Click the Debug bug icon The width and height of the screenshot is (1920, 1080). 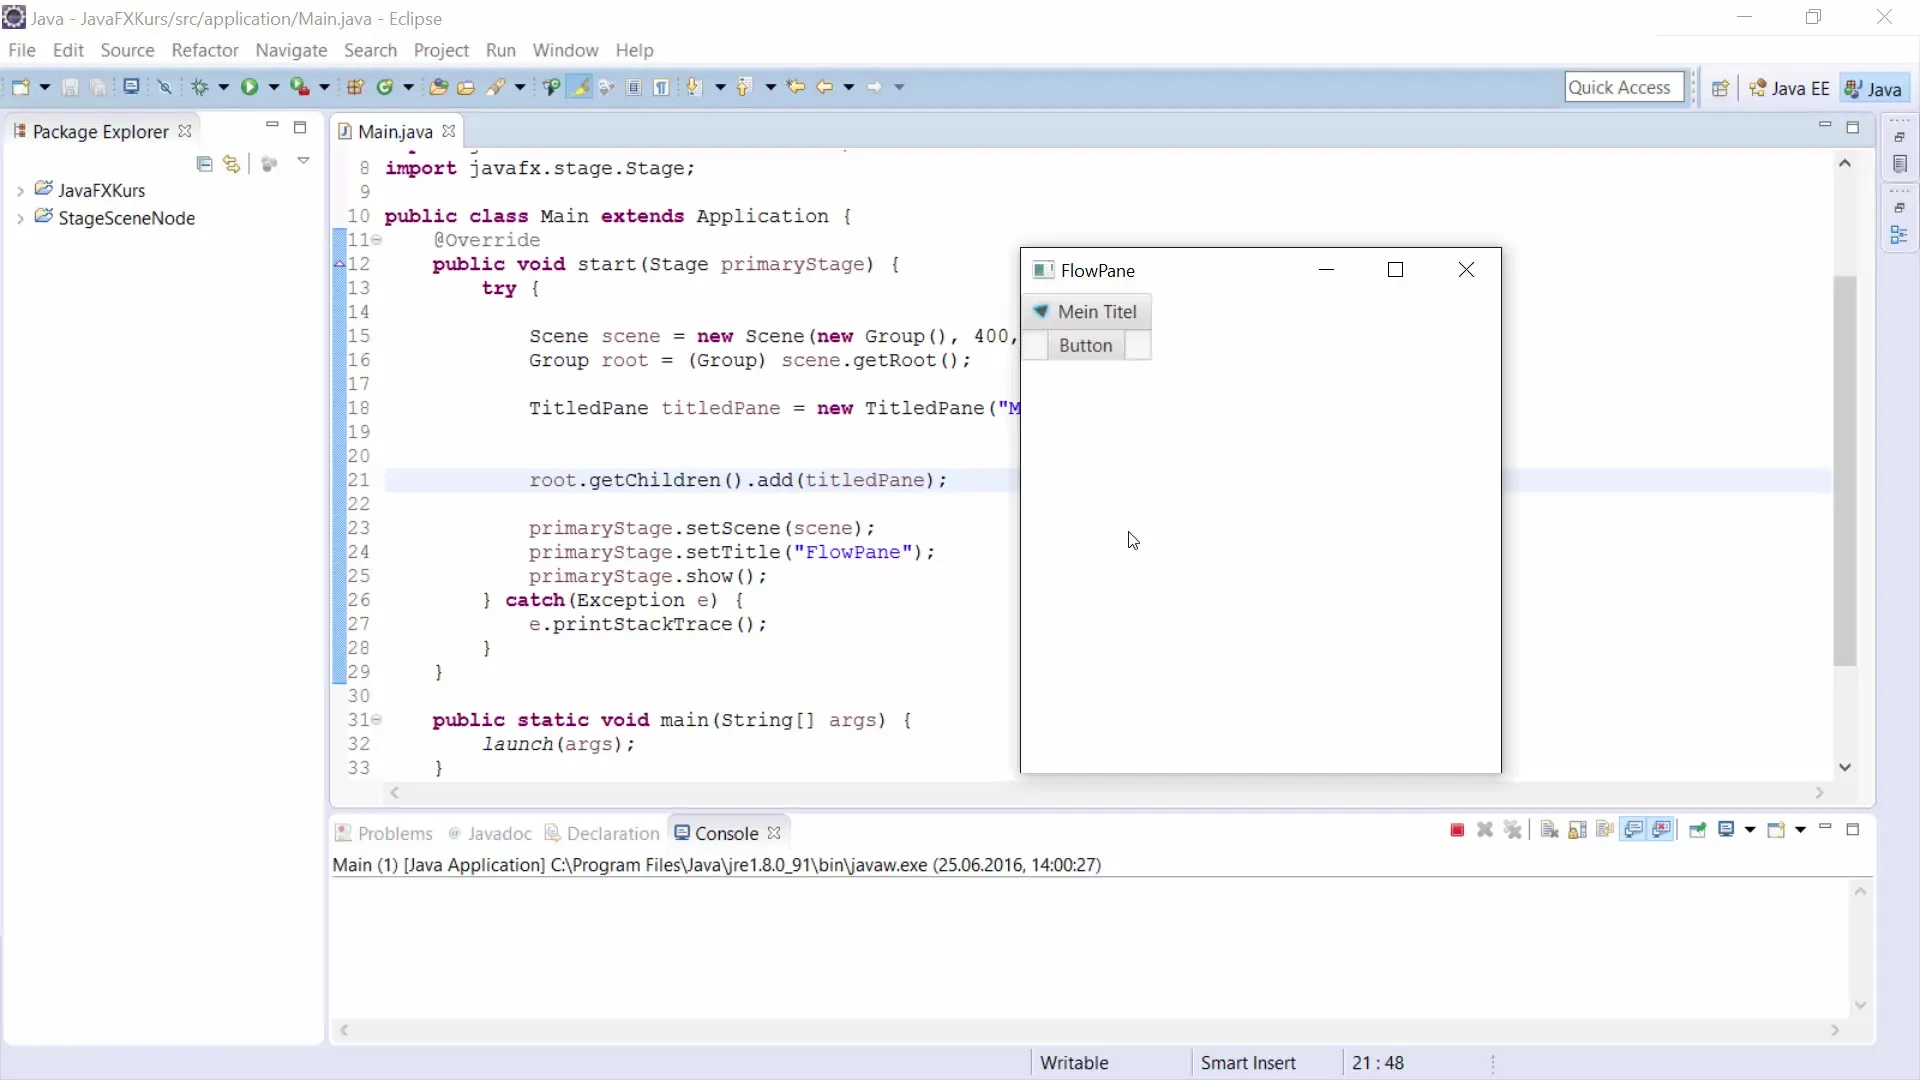click(x=199, y=87)
